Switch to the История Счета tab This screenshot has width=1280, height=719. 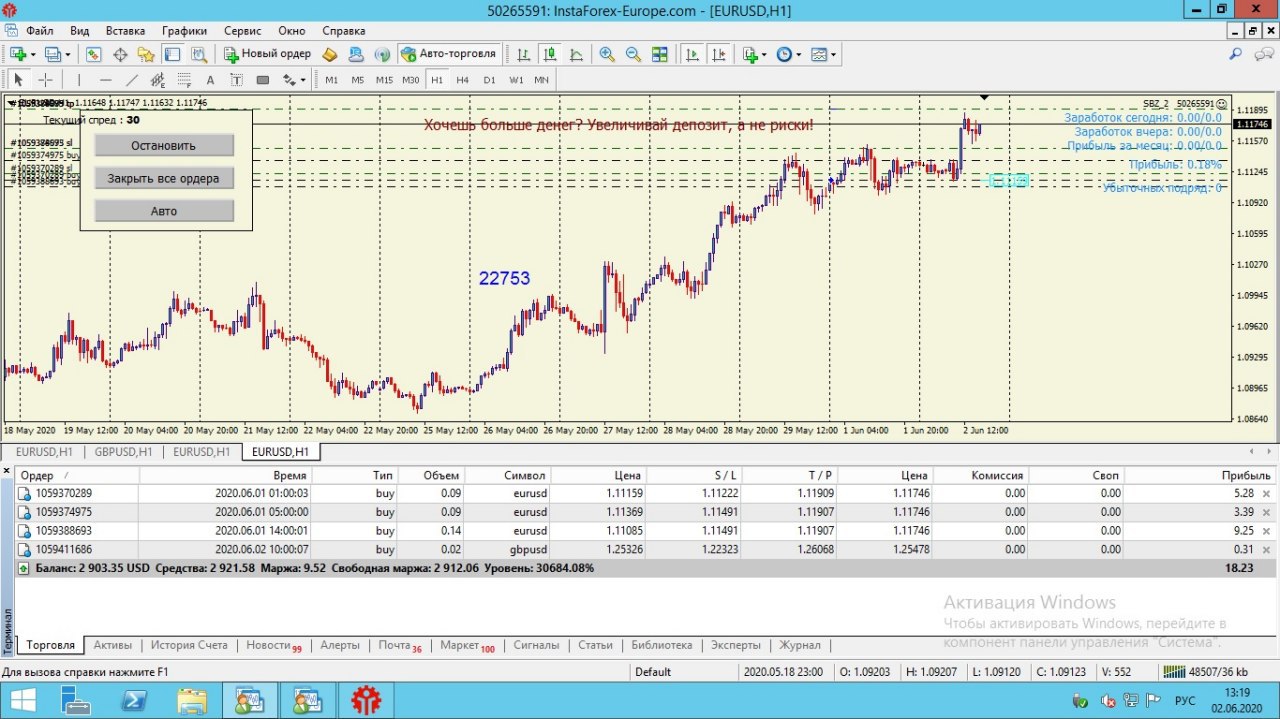coord(189,646)
